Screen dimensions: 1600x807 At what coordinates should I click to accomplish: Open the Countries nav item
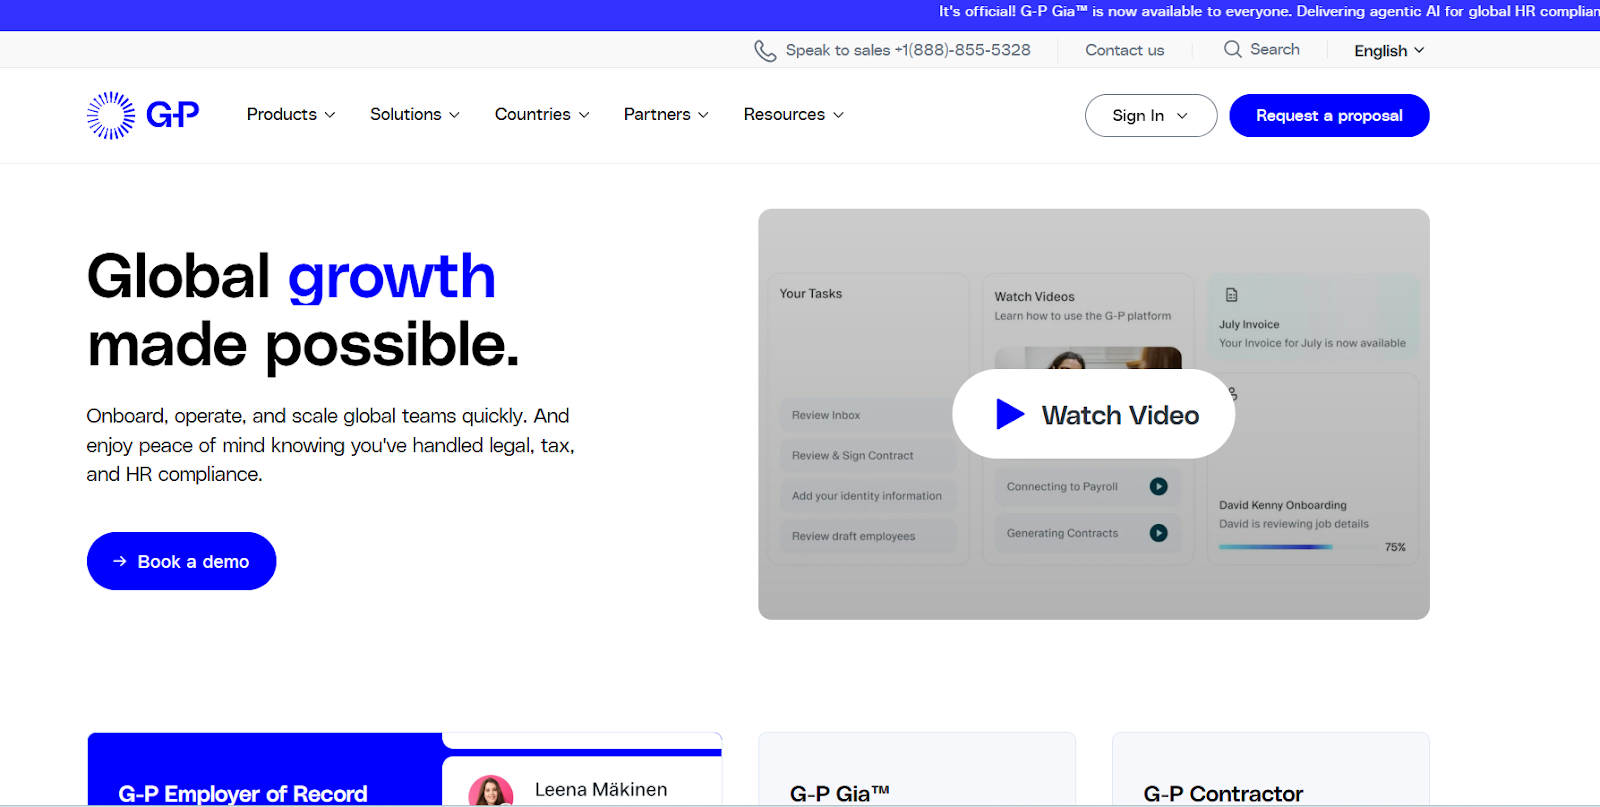coord(542,115)
